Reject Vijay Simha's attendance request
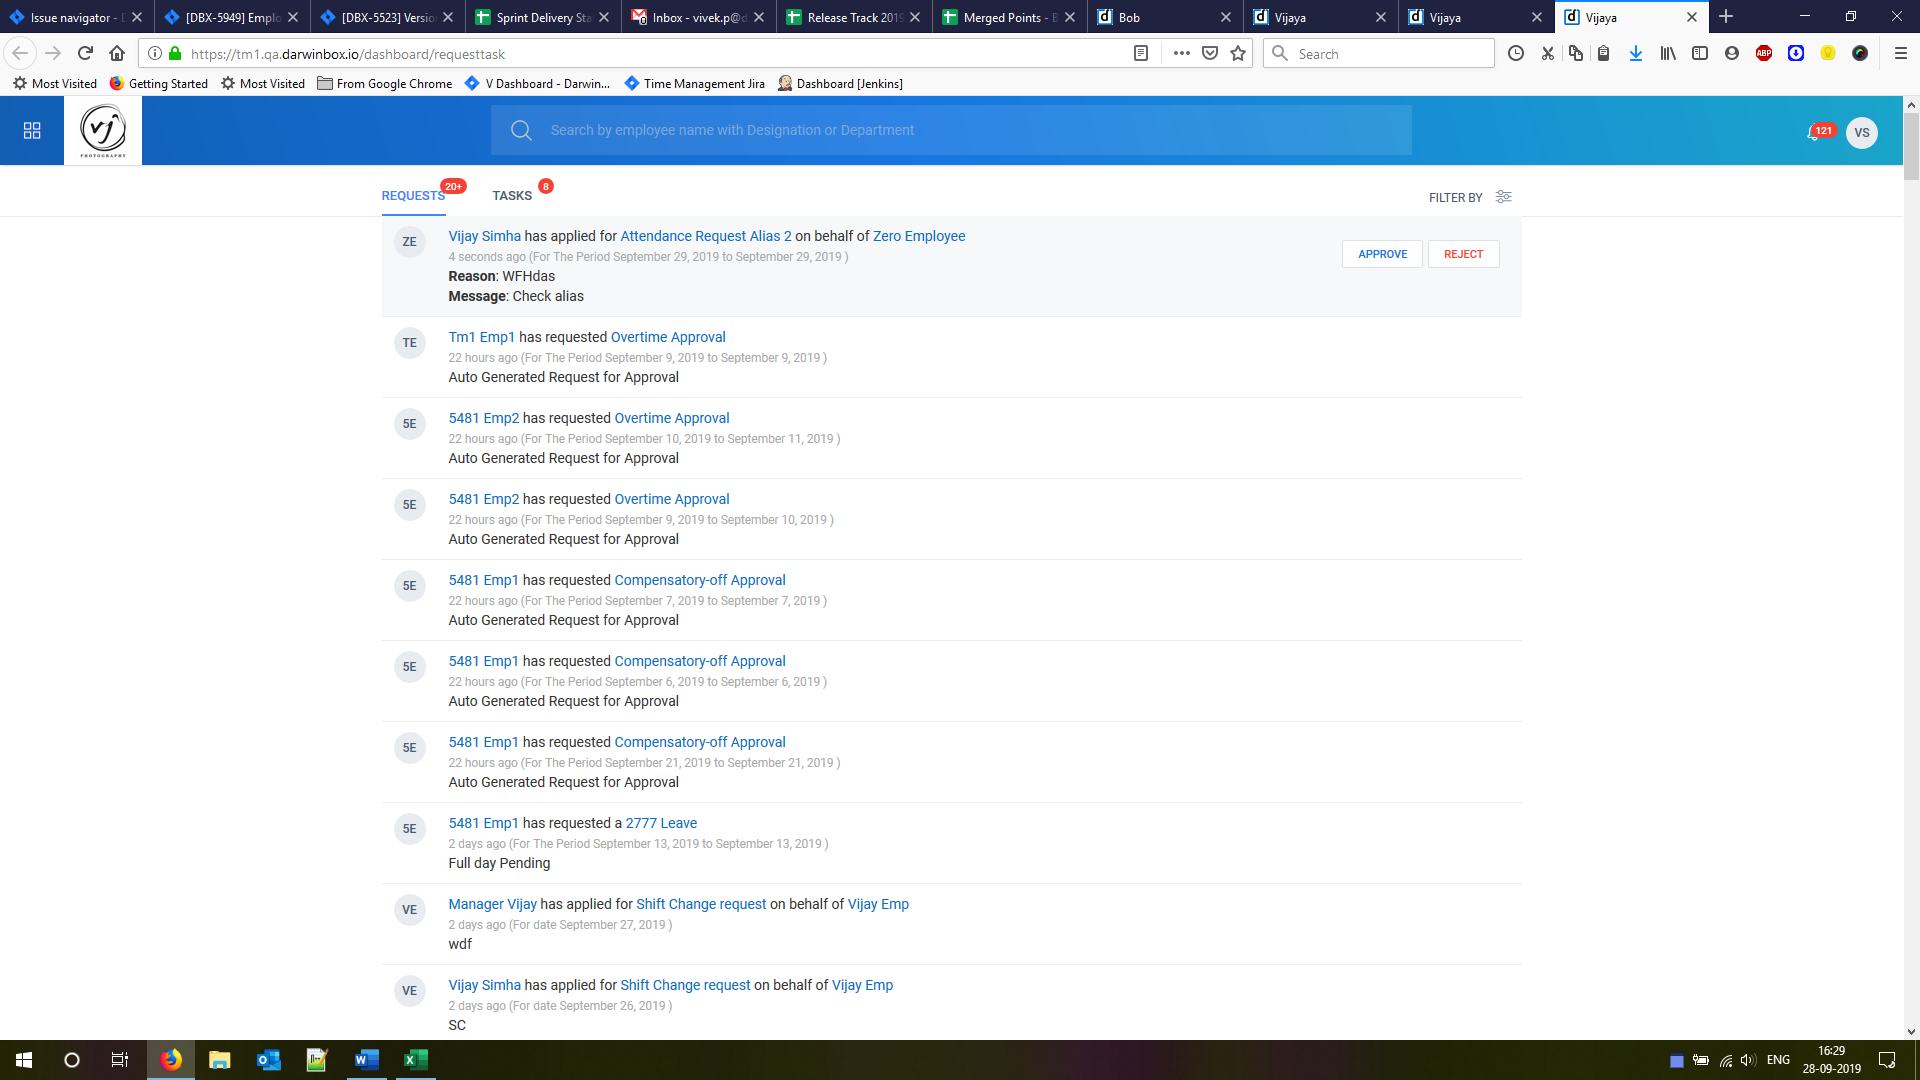This screenshot has width=1920, height=1080. click(x=1463, y=254)
